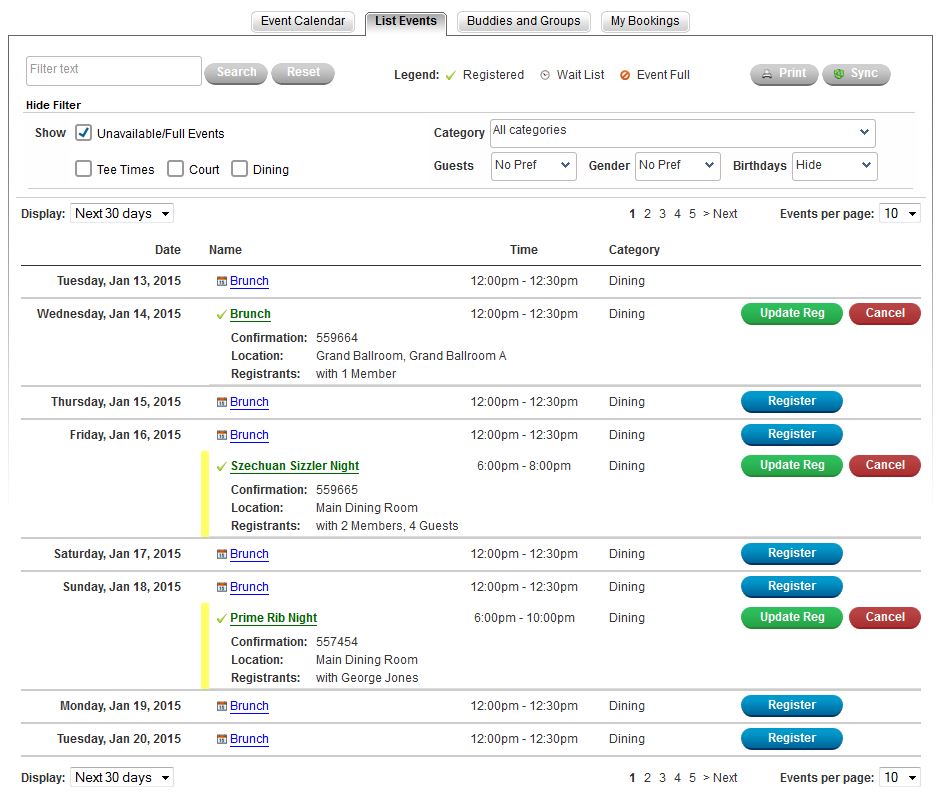Cancel the Szechuan Sizzler Night registration
The height and width of the screenshot is (806, 942).
click(884, 465)
